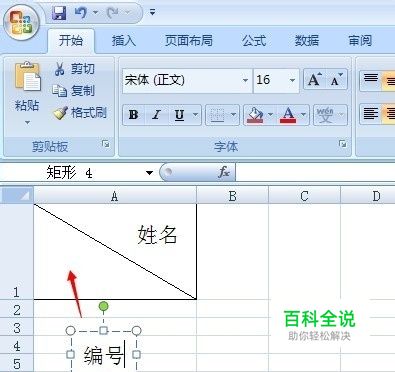The image size is (395, 372).
Task: Click the top-left corner handle of the text box
Action: [x=70, y=330]
